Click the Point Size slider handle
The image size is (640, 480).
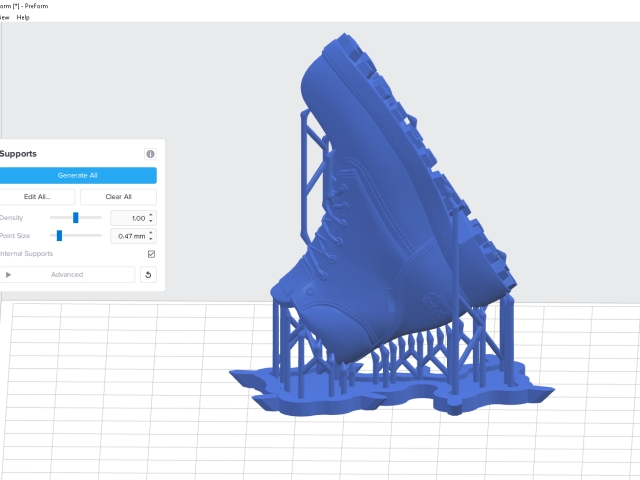pyautogui.click(x=59, y=236)
